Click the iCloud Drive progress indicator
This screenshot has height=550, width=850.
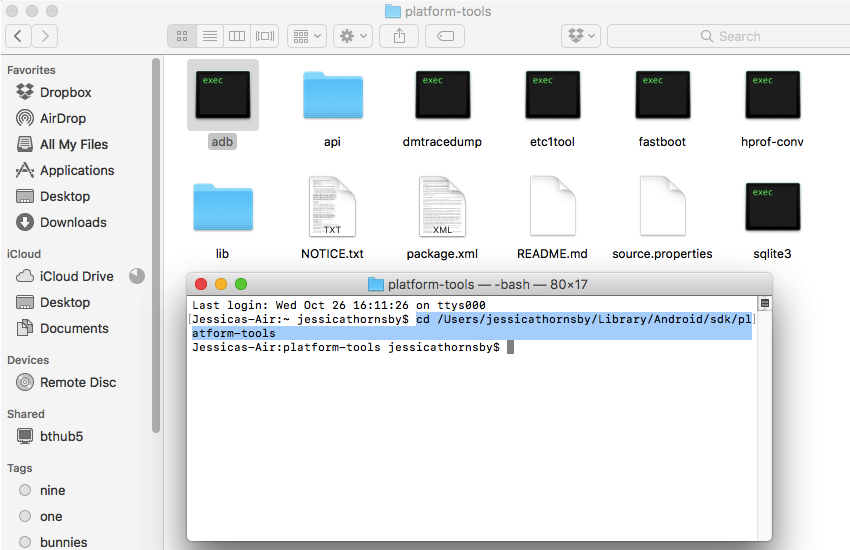137,276
